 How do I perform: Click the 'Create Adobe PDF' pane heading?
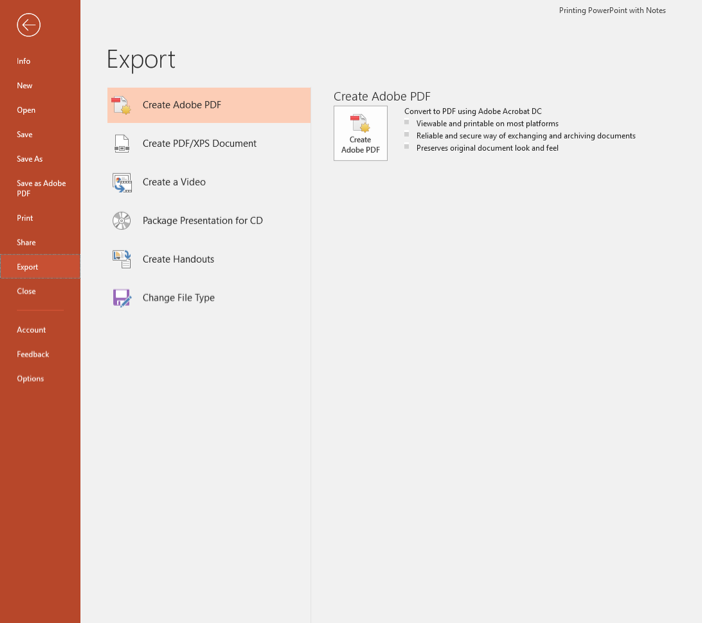381,96
